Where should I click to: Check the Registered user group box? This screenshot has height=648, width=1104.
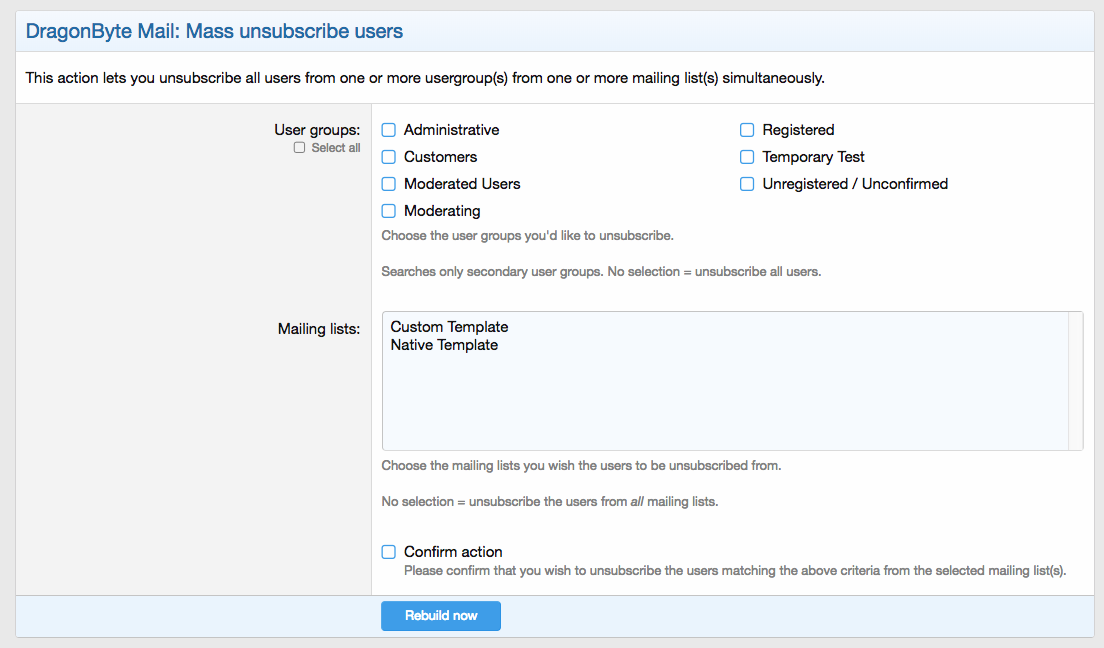[747, 130]
